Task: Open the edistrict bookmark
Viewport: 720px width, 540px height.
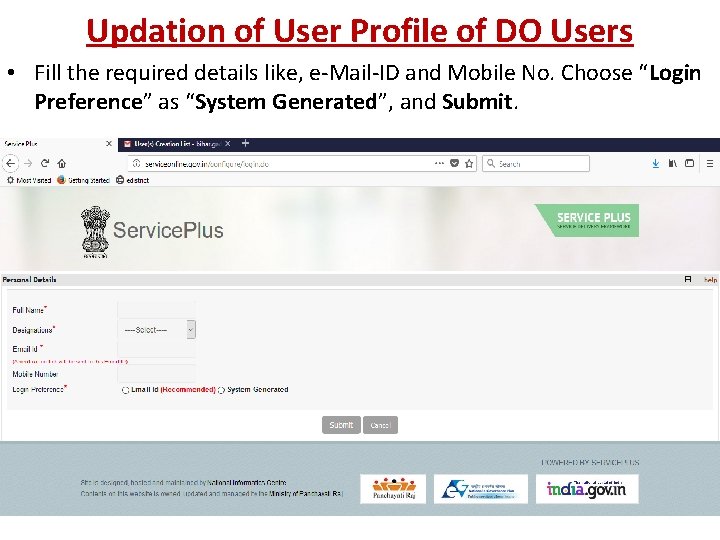Action: point(133,180)
